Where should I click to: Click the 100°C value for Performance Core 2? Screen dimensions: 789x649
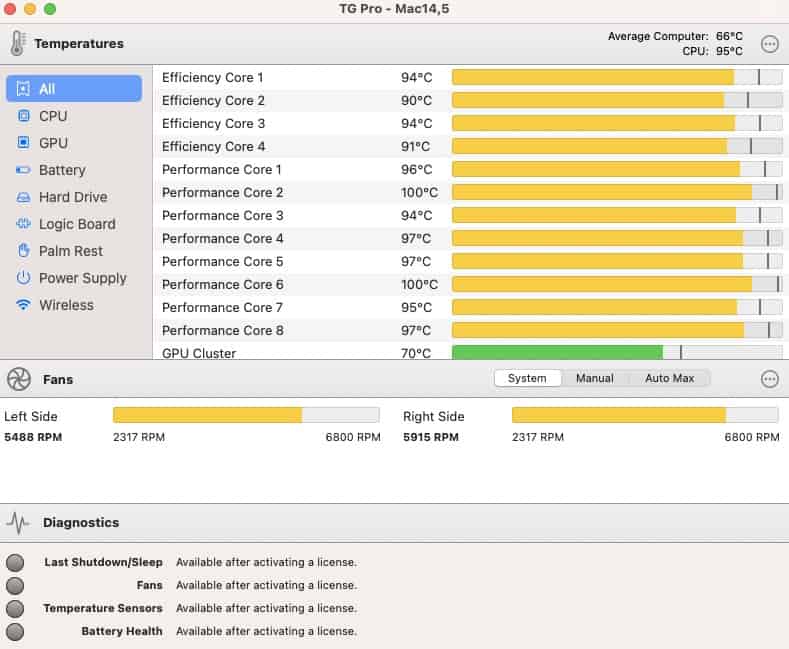[419, 193]
